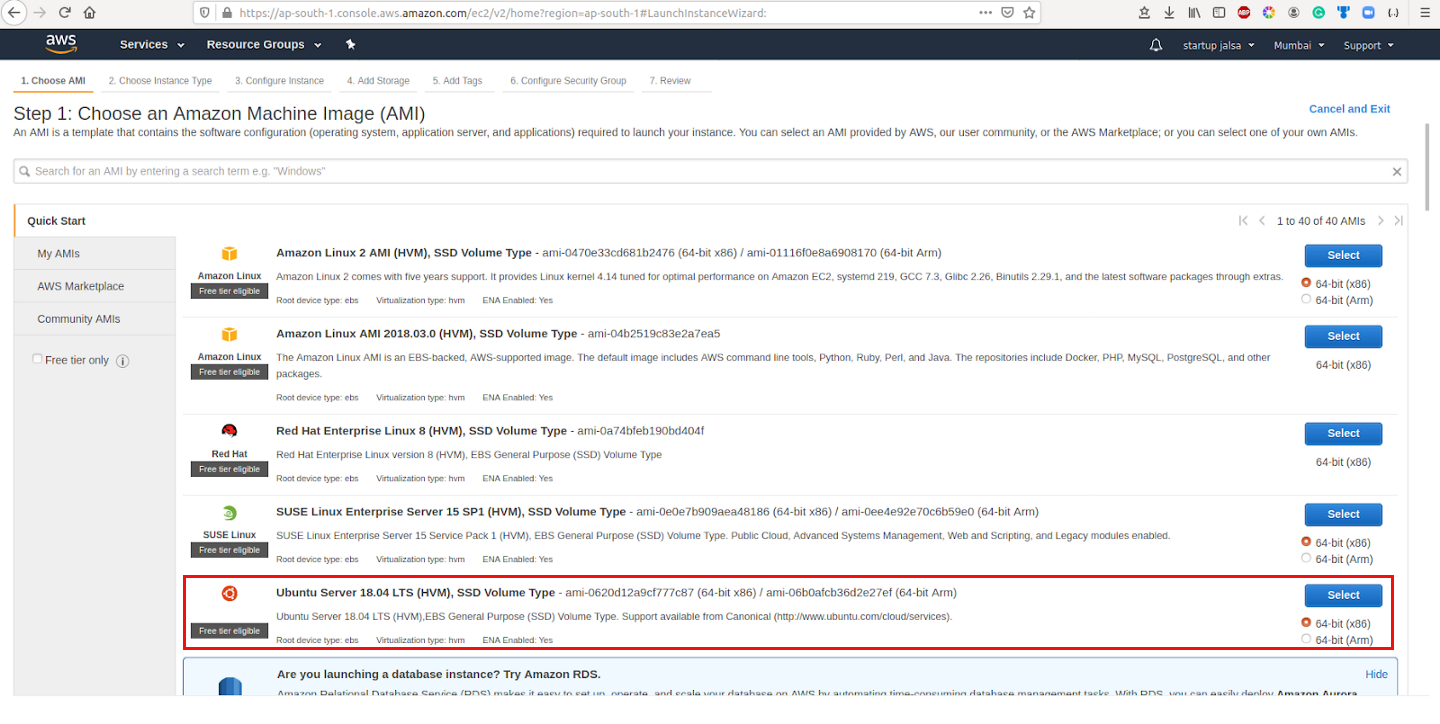Open the Firefox library icon
1440x724 pixels.
1193,12
